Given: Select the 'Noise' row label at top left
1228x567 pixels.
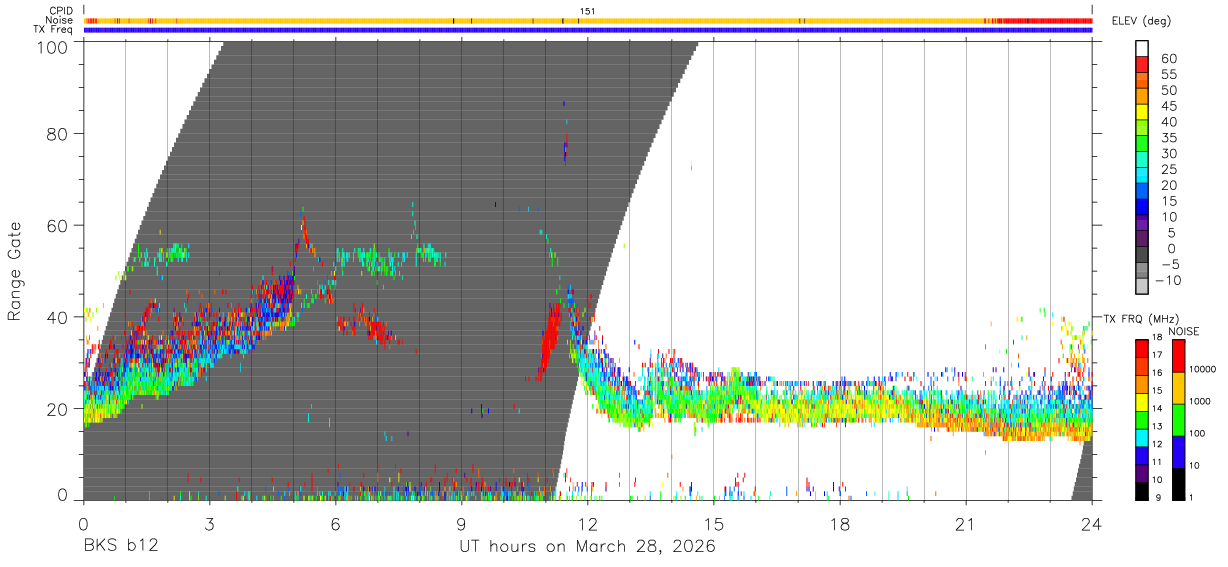Looking at the screenshot, I should tap(59, 20).
